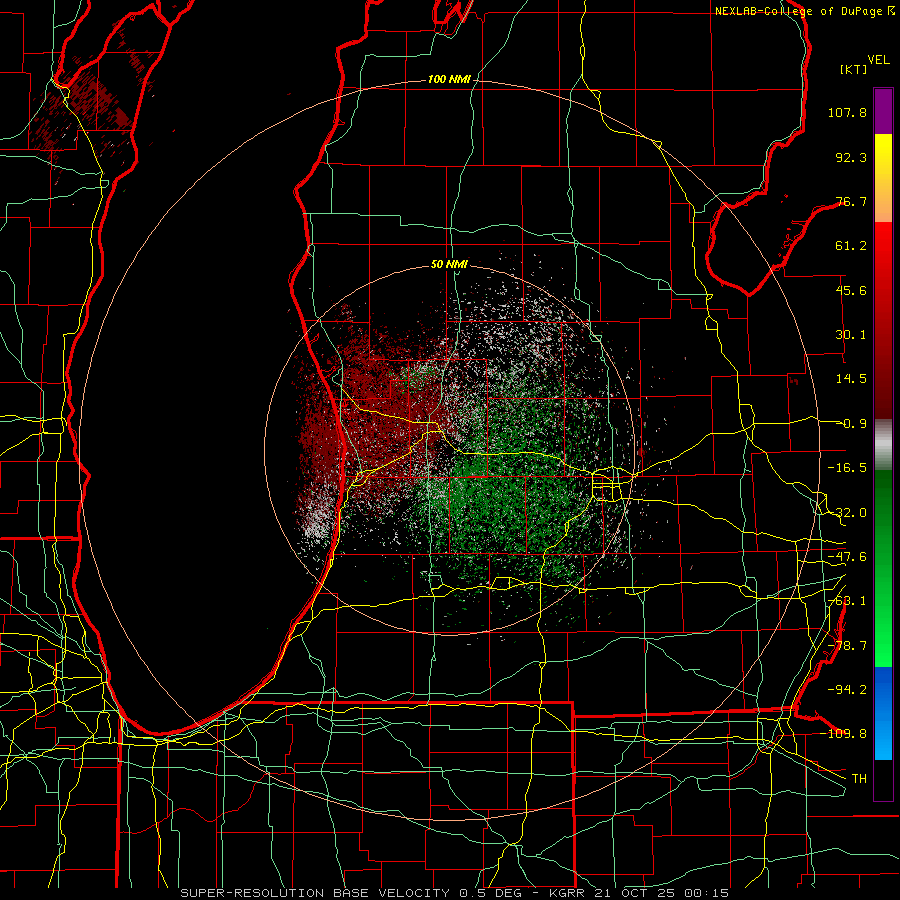This screenshot has height=900, width=900.
Task: Click the 61.2 scale value
Action: [x=851, y=246]
